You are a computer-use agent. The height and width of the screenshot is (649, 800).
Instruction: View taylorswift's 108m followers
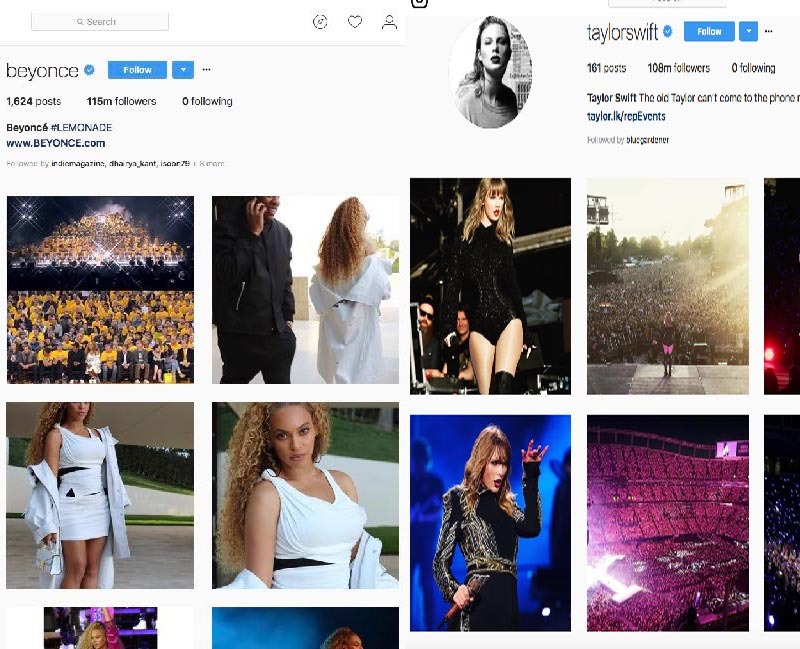[679, 68]
